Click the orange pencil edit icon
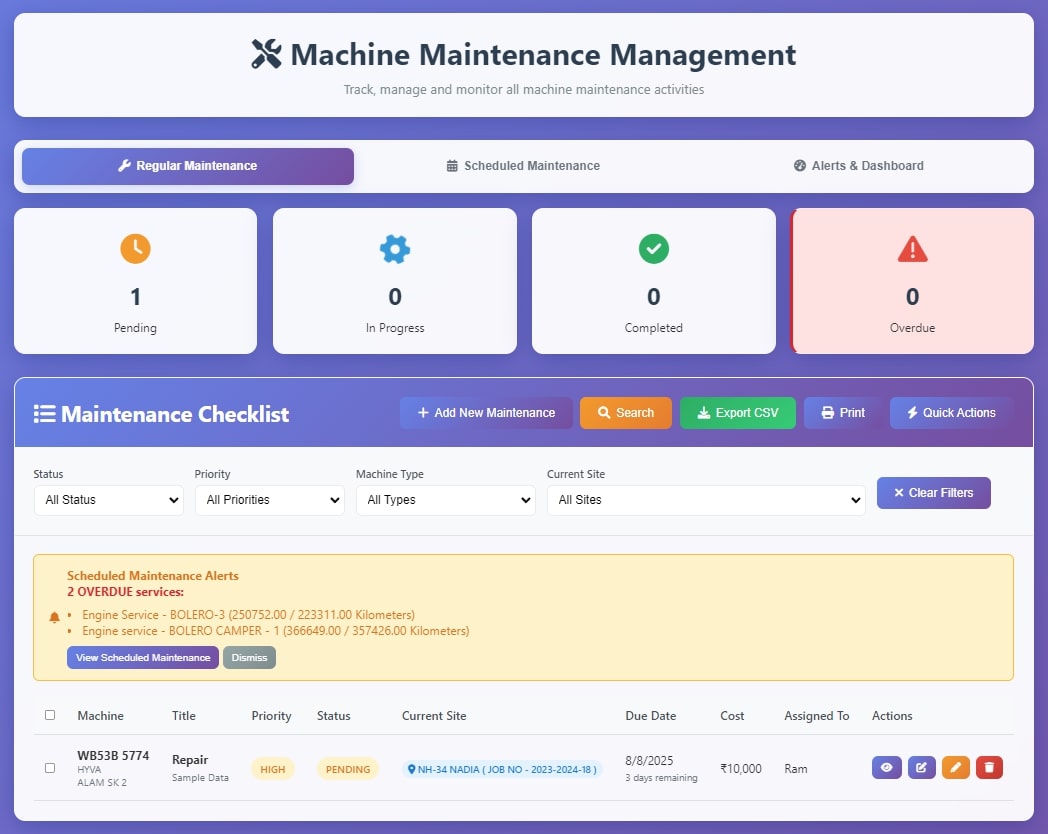Viewport: 1048px width, 834px height. (955, 768)
